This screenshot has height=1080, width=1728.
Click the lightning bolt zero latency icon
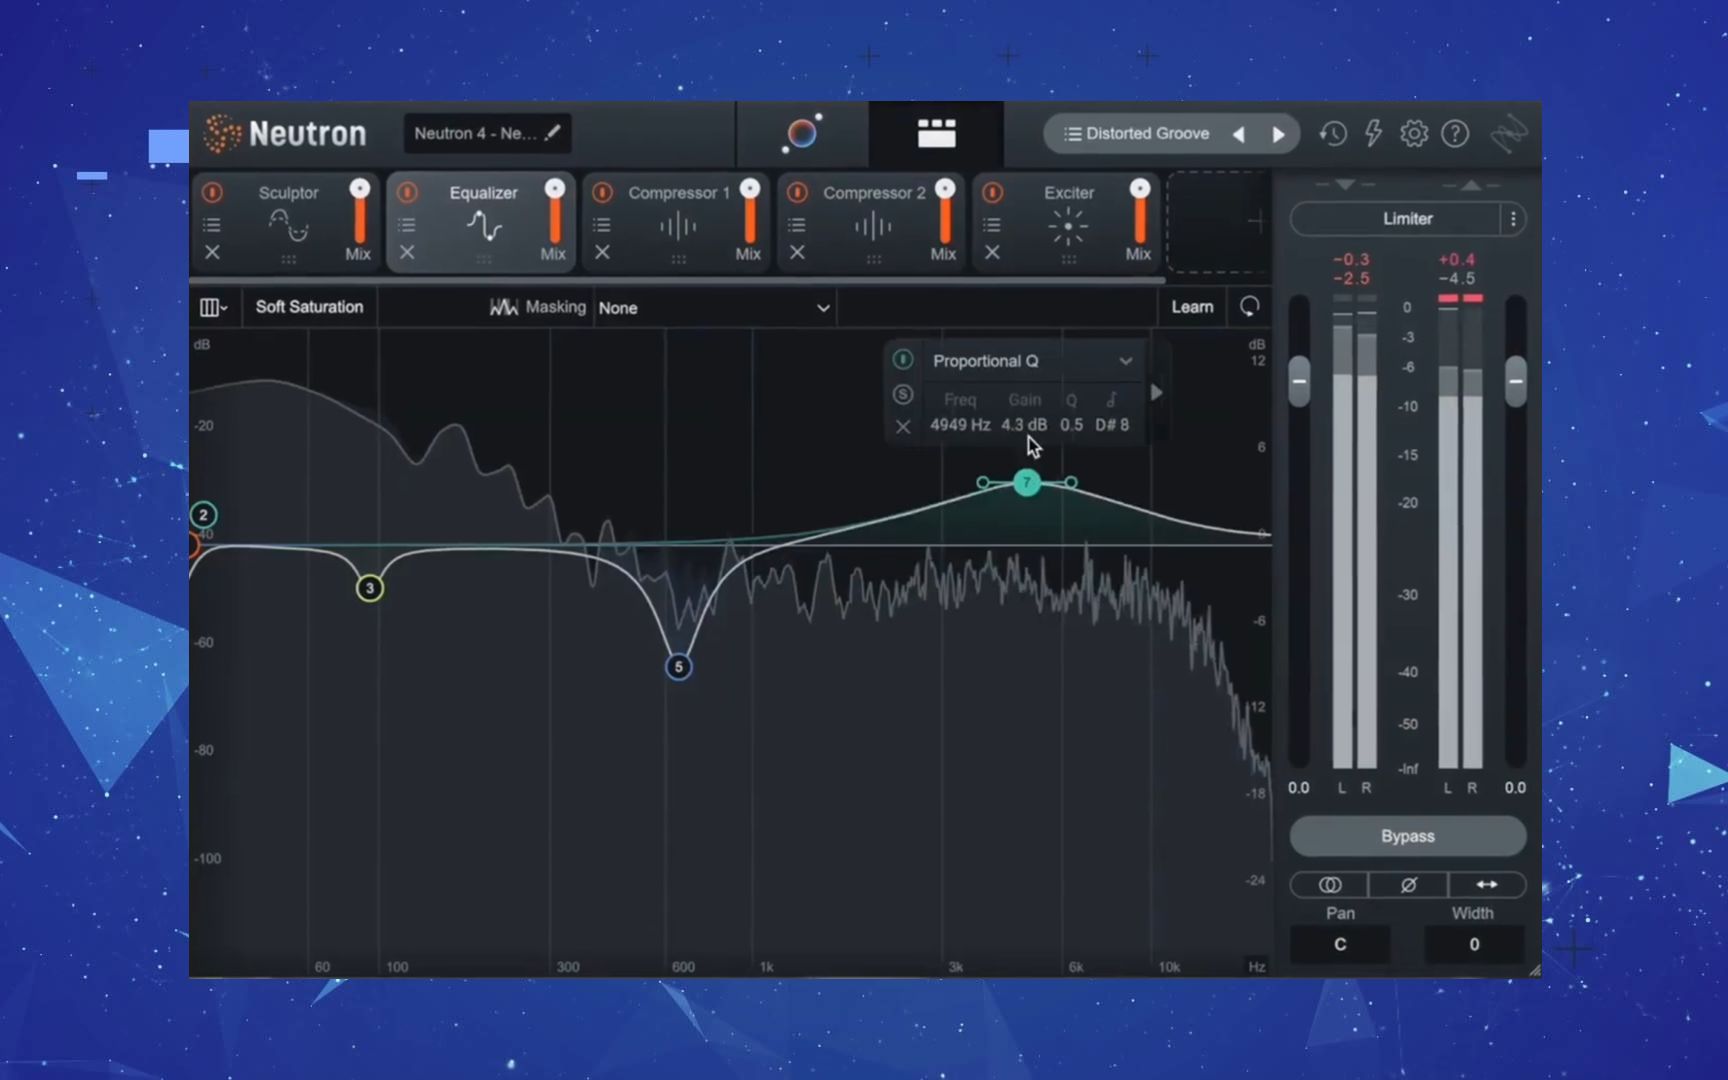pos(1373,133)
